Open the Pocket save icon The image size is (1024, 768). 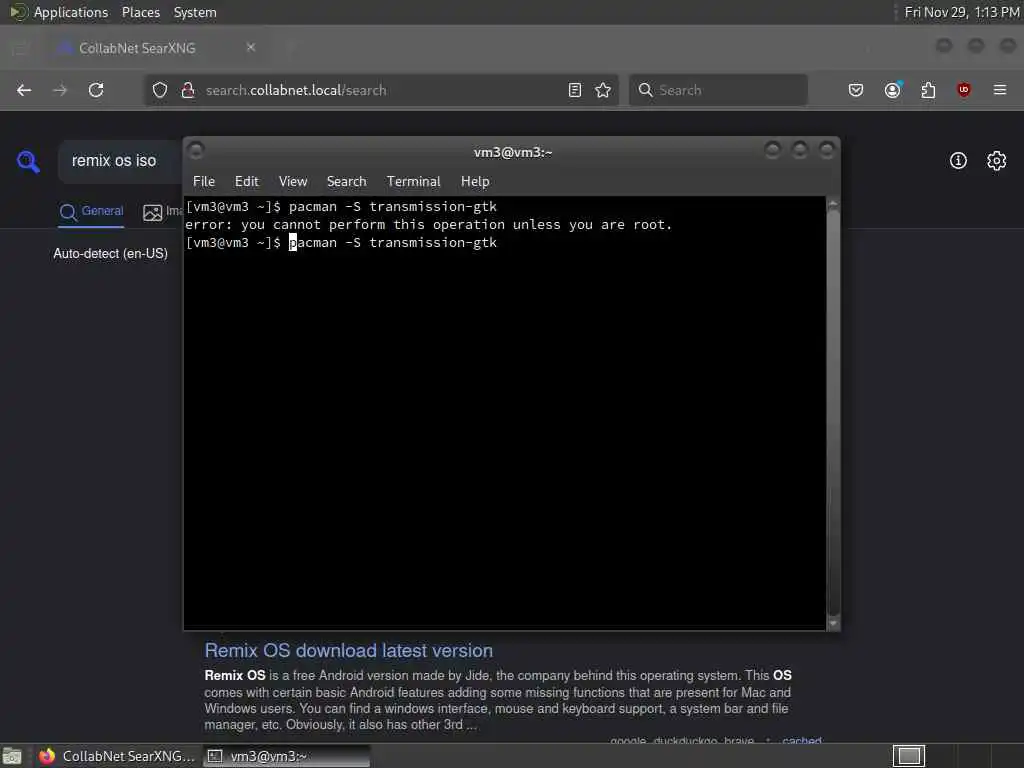[x=856, y=90]
